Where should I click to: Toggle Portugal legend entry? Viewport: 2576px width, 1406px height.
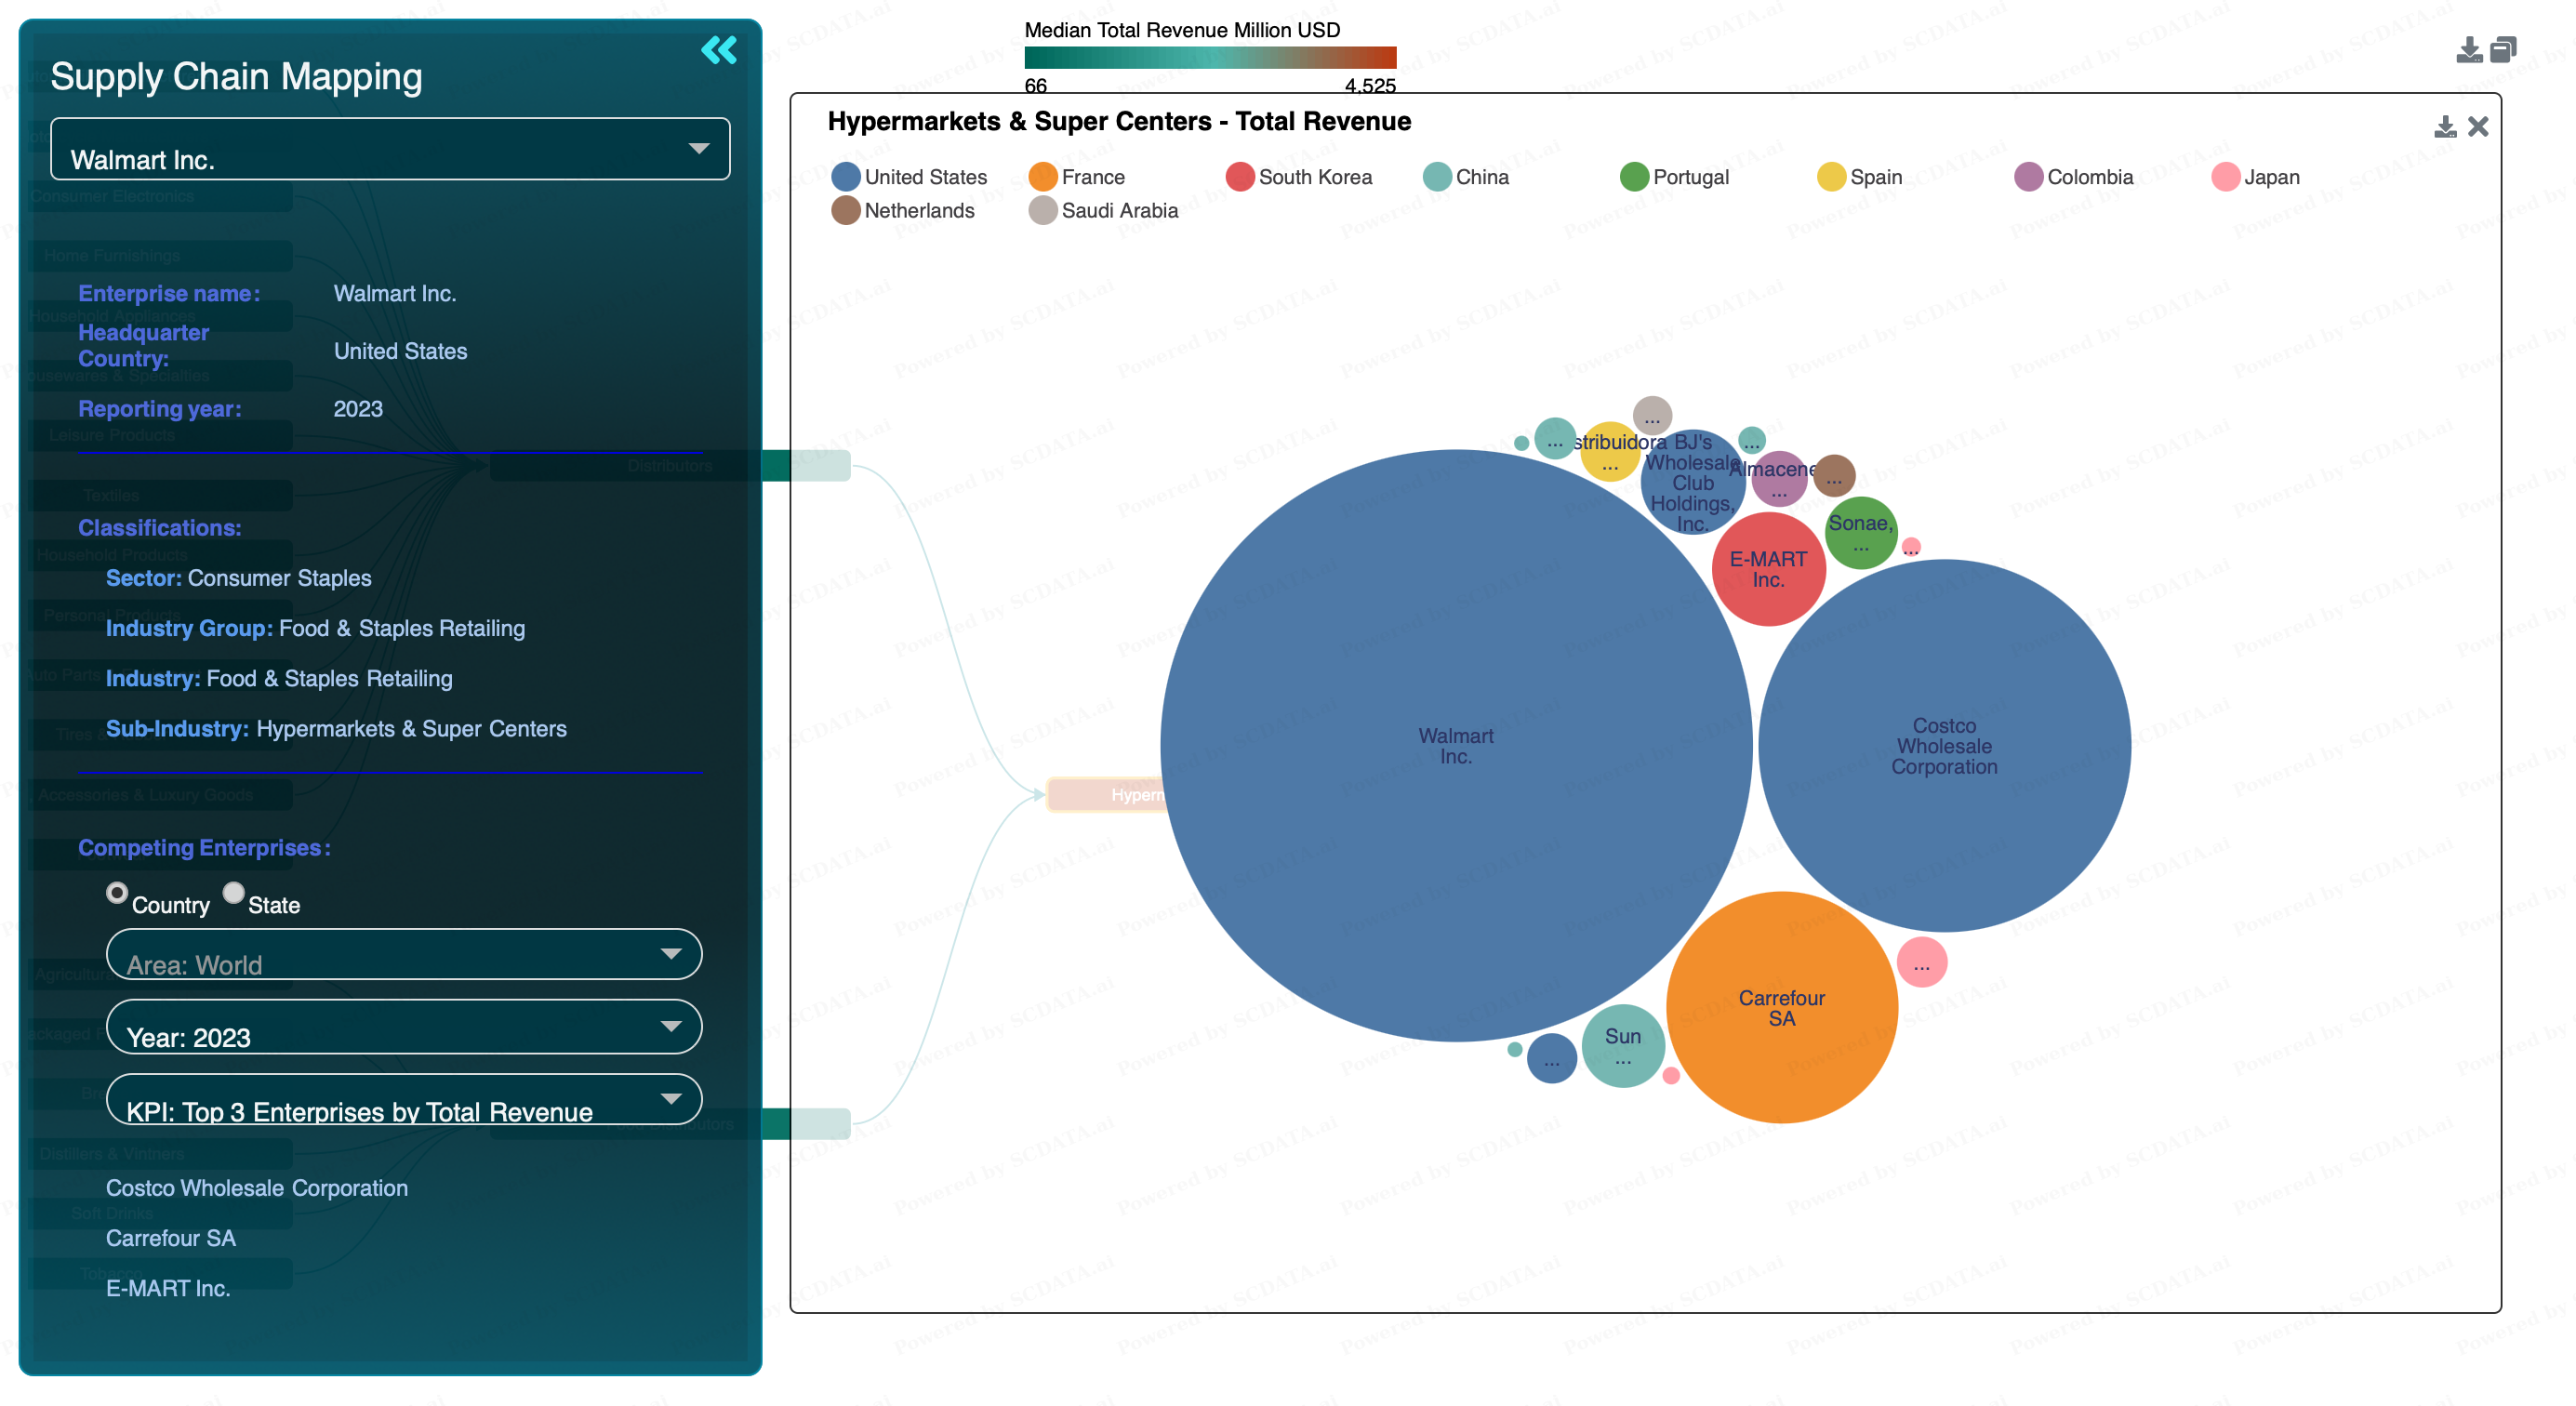1674,177
